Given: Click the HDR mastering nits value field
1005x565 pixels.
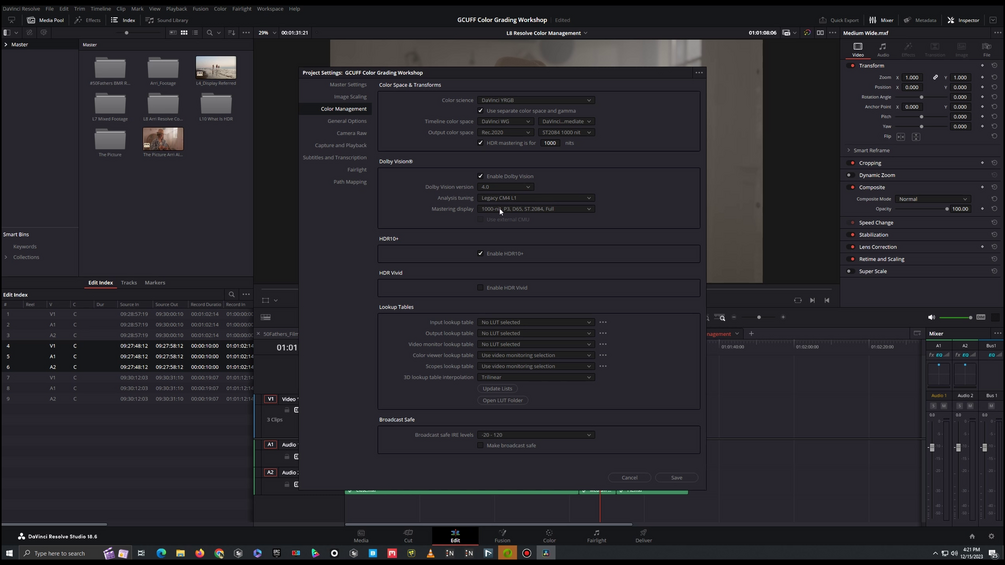Looking at the screenshot, I should point(550,143).
